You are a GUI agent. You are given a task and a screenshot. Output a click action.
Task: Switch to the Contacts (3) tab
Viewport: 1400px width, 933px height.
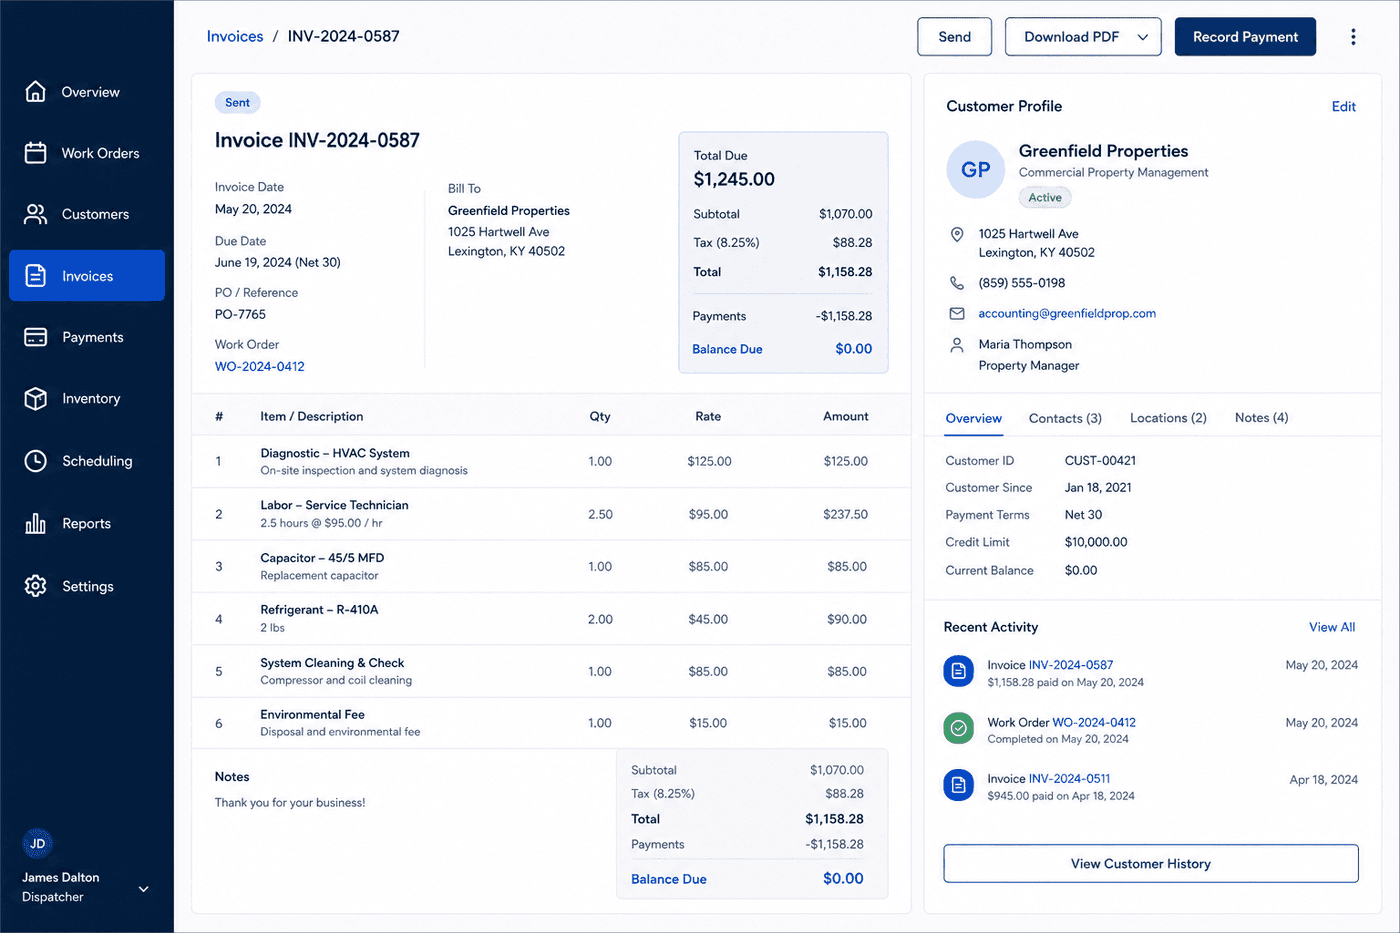click(1065, 418)
